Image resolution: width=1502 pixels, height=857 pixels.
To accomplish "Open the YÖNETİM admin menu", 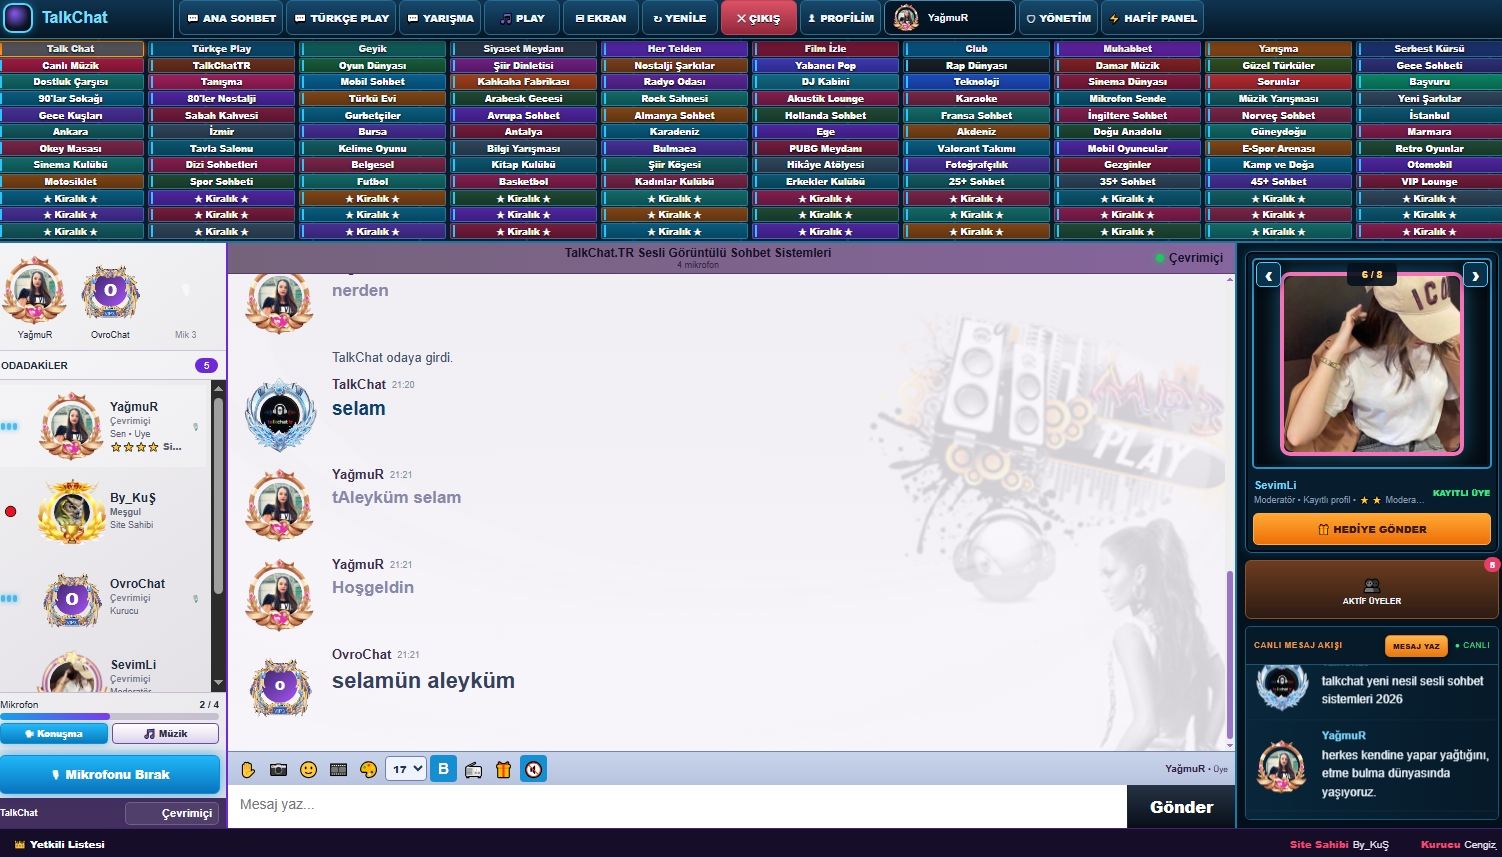I will [x=1059, y=18].
